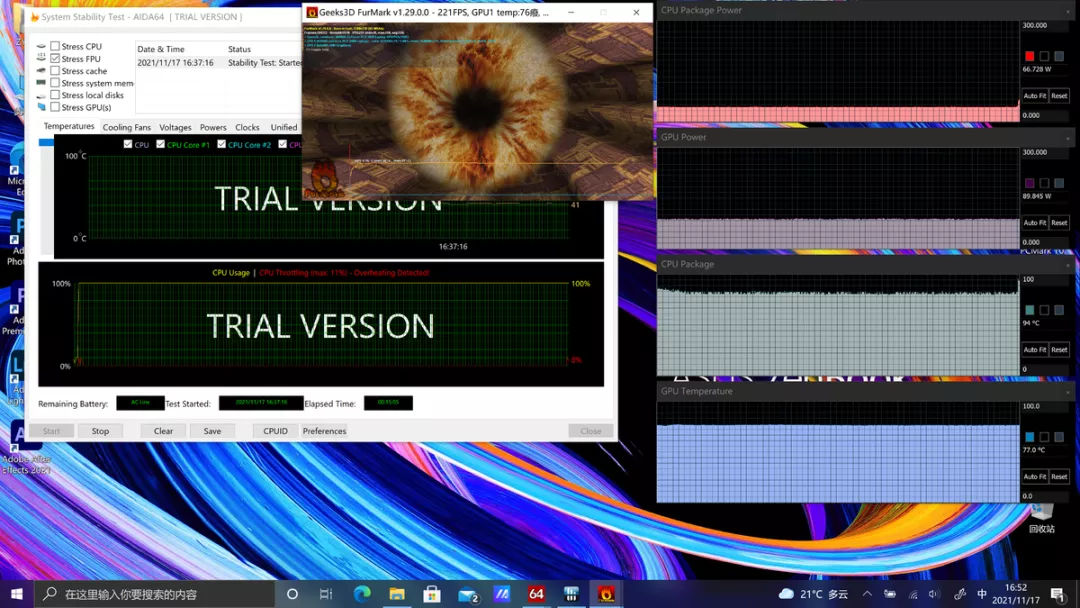Viewport: 1080px width, 608px height.
Task: Open the Mail app in the taskbar
Action: click(x=467, y=594)
